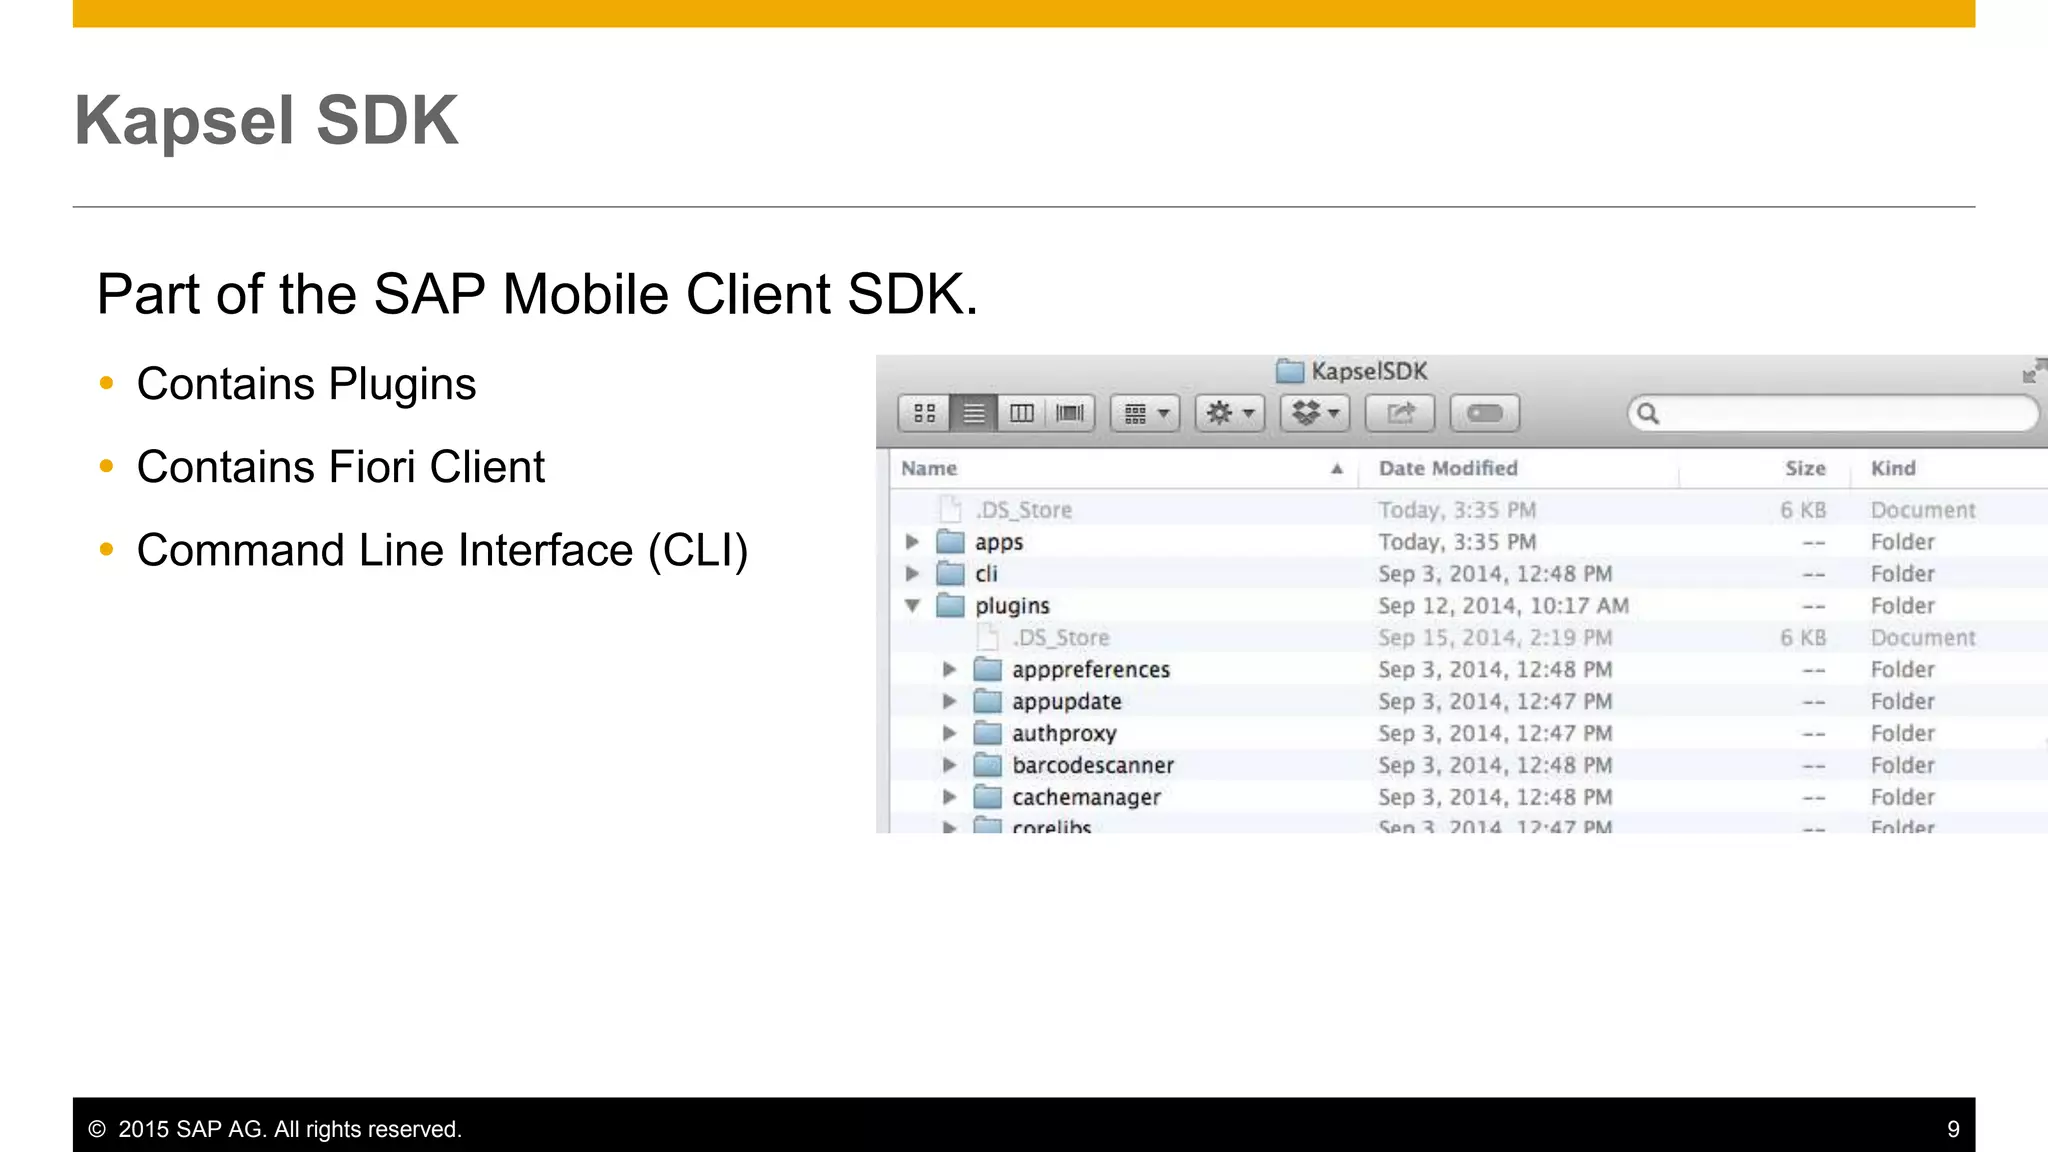Viewport: 2048px width, 1152px height.
Task: Switch Finder to Cover Flow view
Action: point(1070,413)
